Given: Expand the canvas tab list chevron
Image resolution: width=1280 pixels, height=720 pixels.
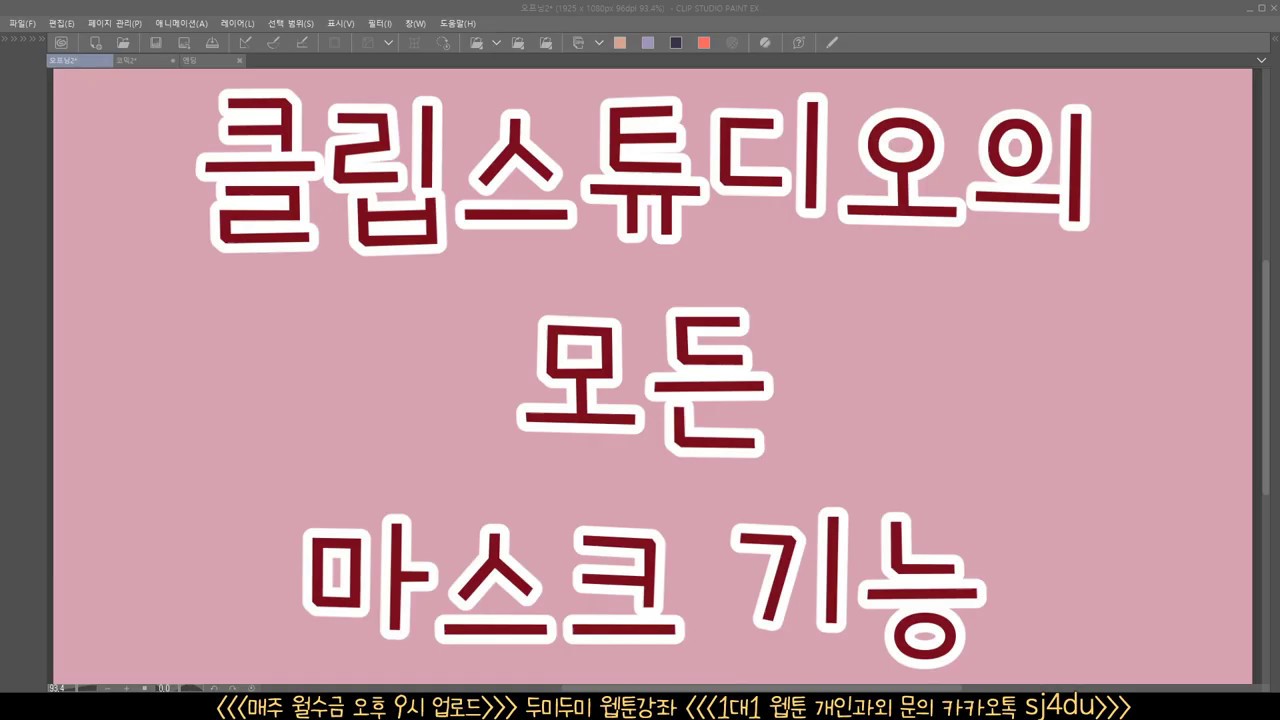Looking at the screenshot, I should pyautogui.click(x=1261, y=61).
